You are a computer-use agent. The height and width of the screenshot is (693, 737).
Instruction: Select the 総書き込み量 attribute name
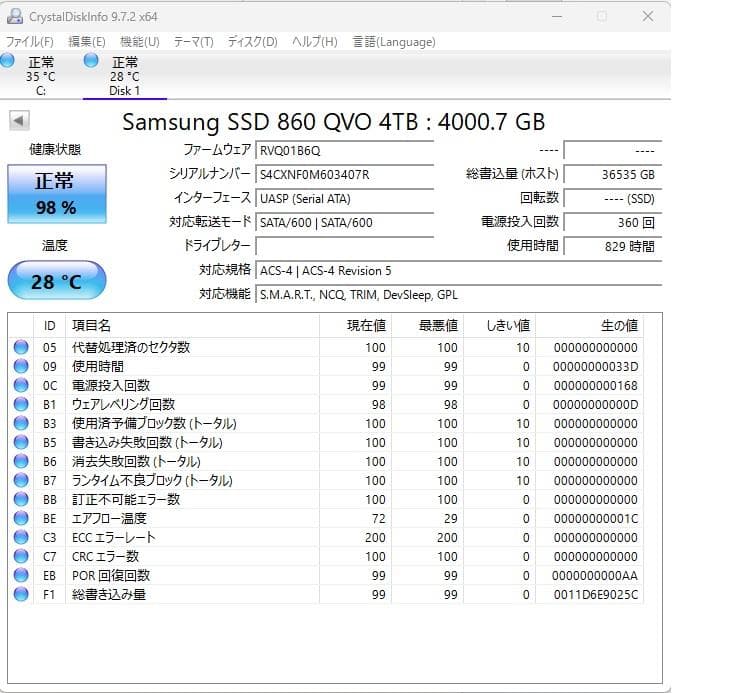(x=109, y=594)
